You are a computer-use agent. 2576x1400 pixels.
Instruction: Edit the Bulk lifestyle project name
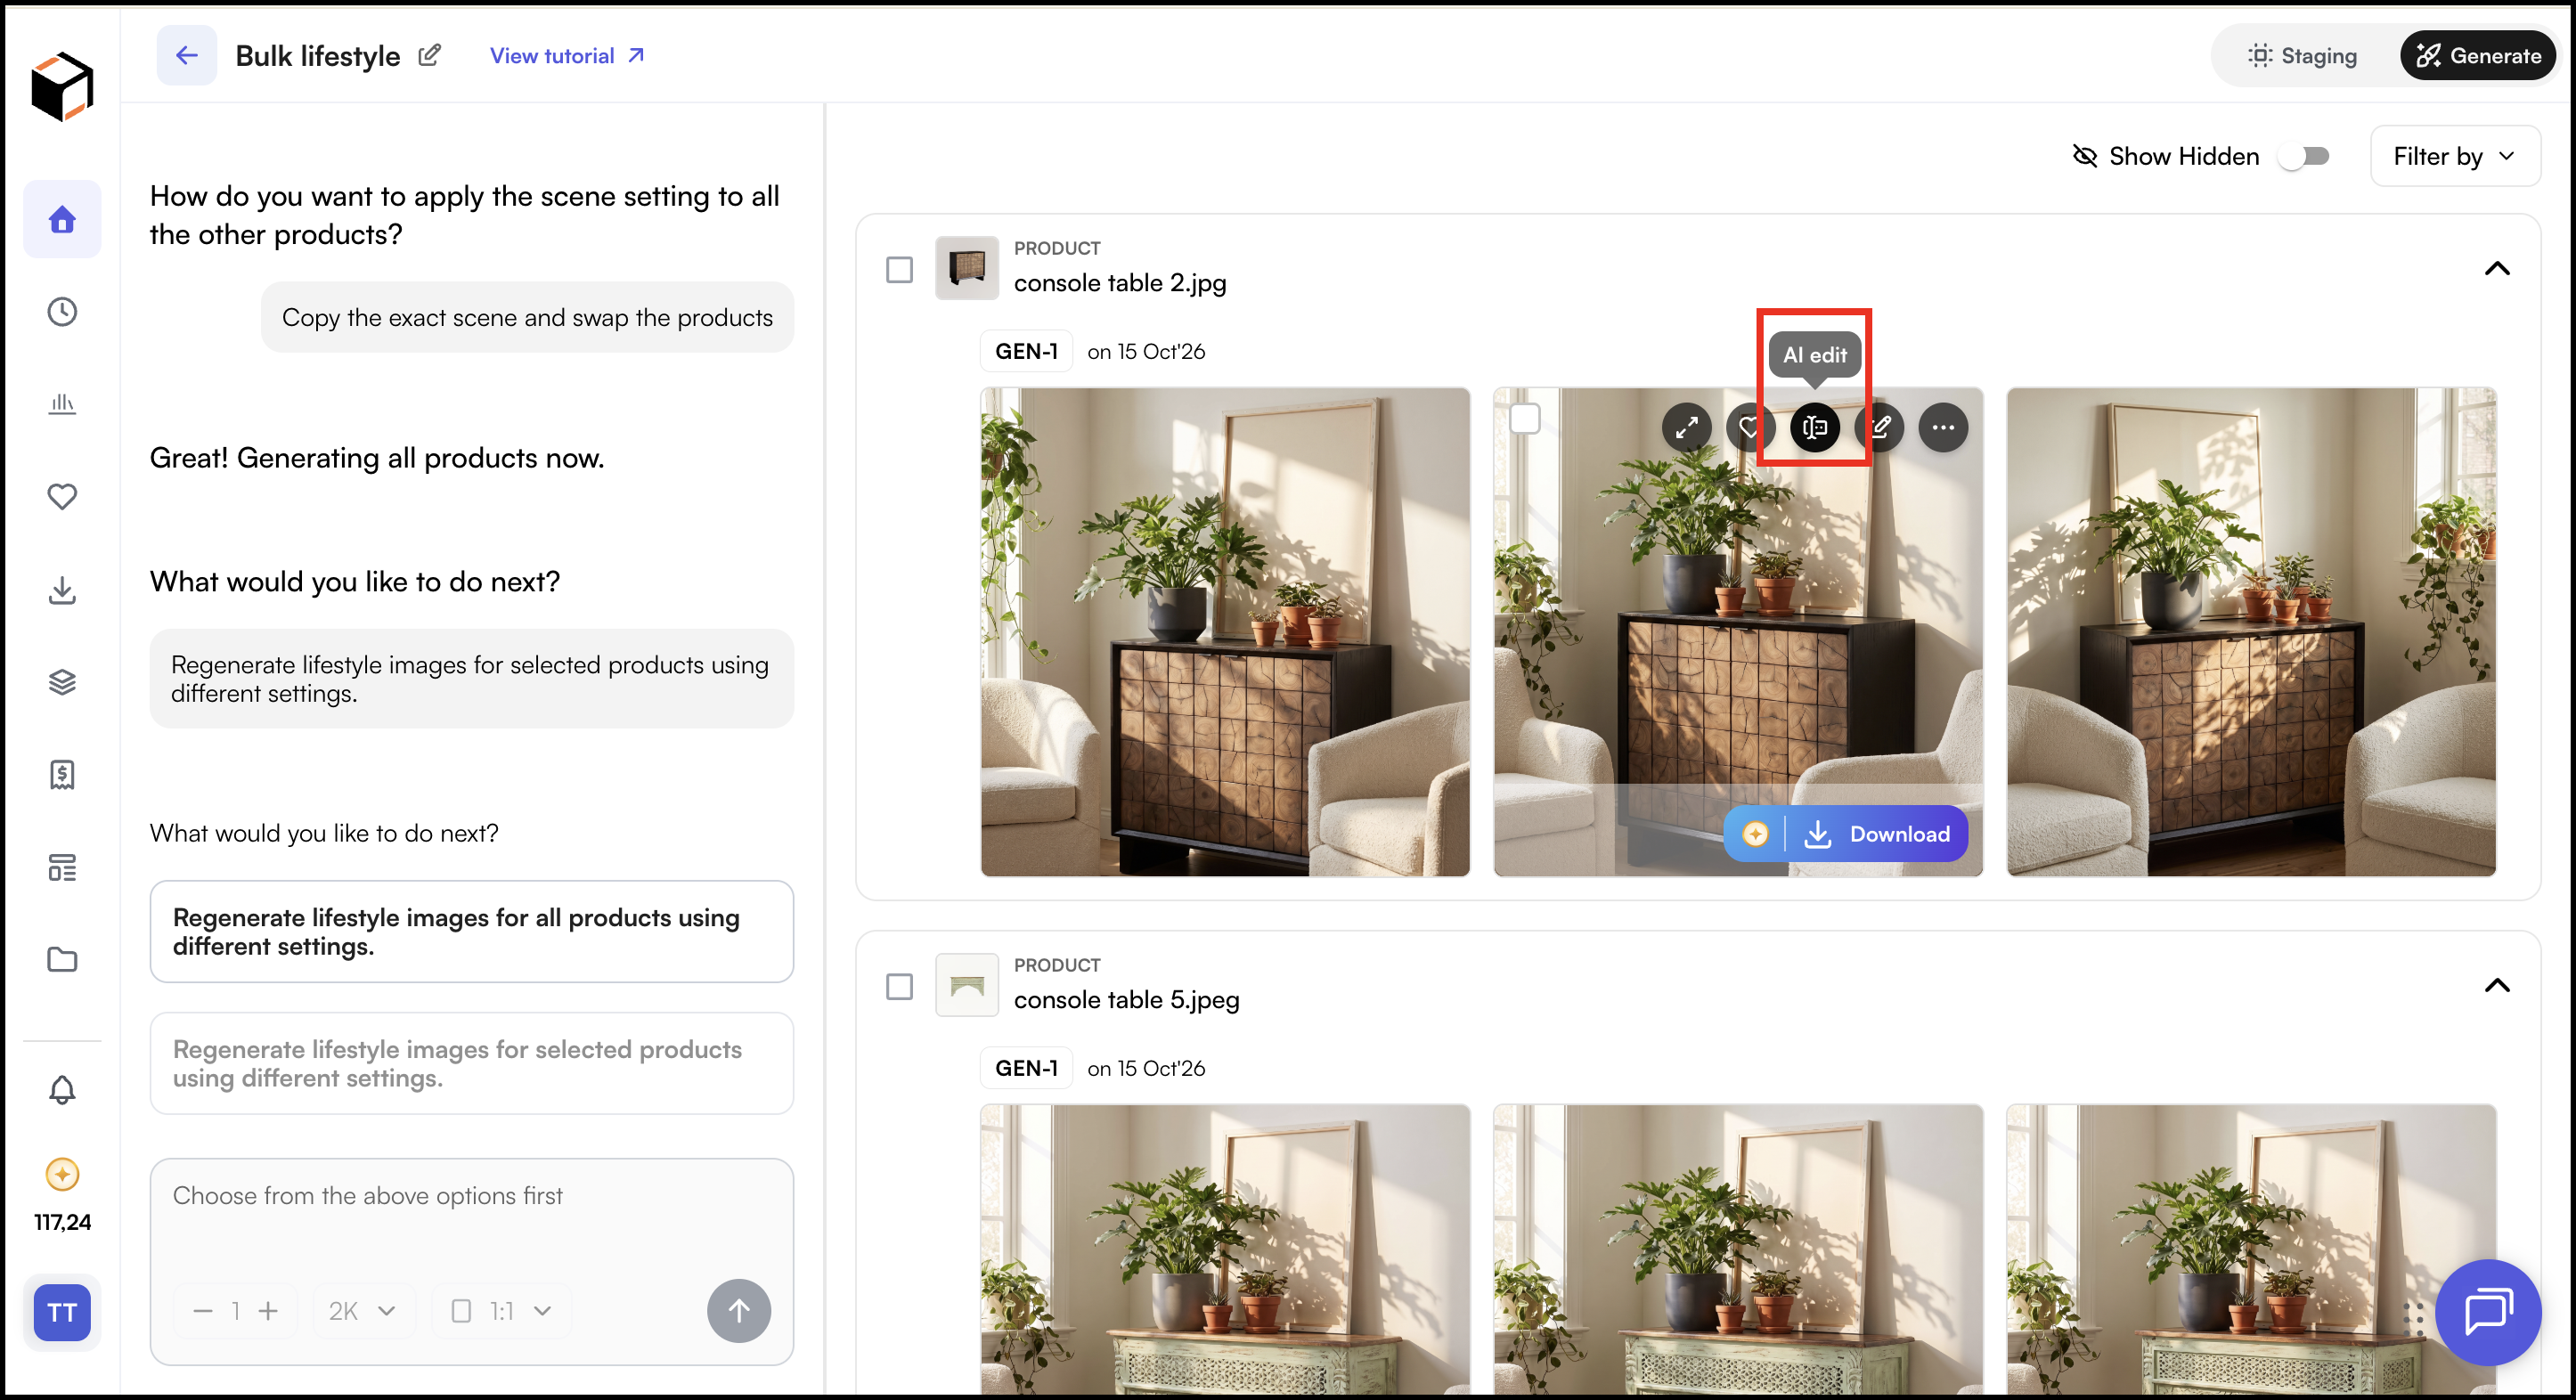click(430, 55)
